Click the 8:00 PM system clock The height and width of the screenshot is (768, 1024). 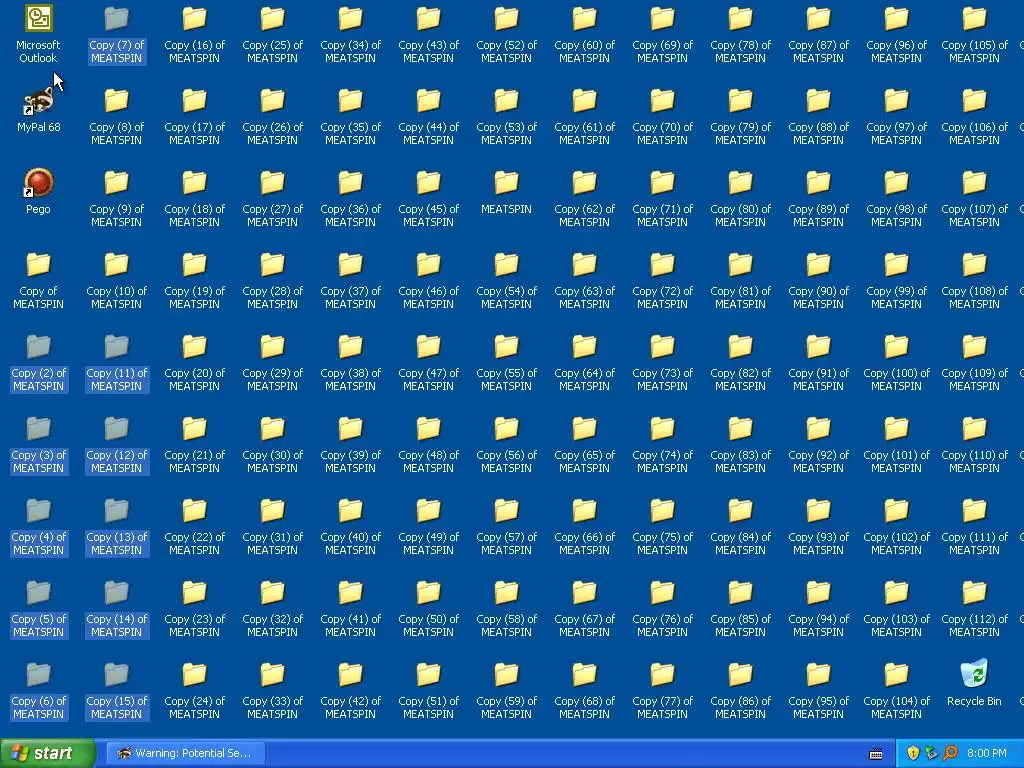point(987,753)
